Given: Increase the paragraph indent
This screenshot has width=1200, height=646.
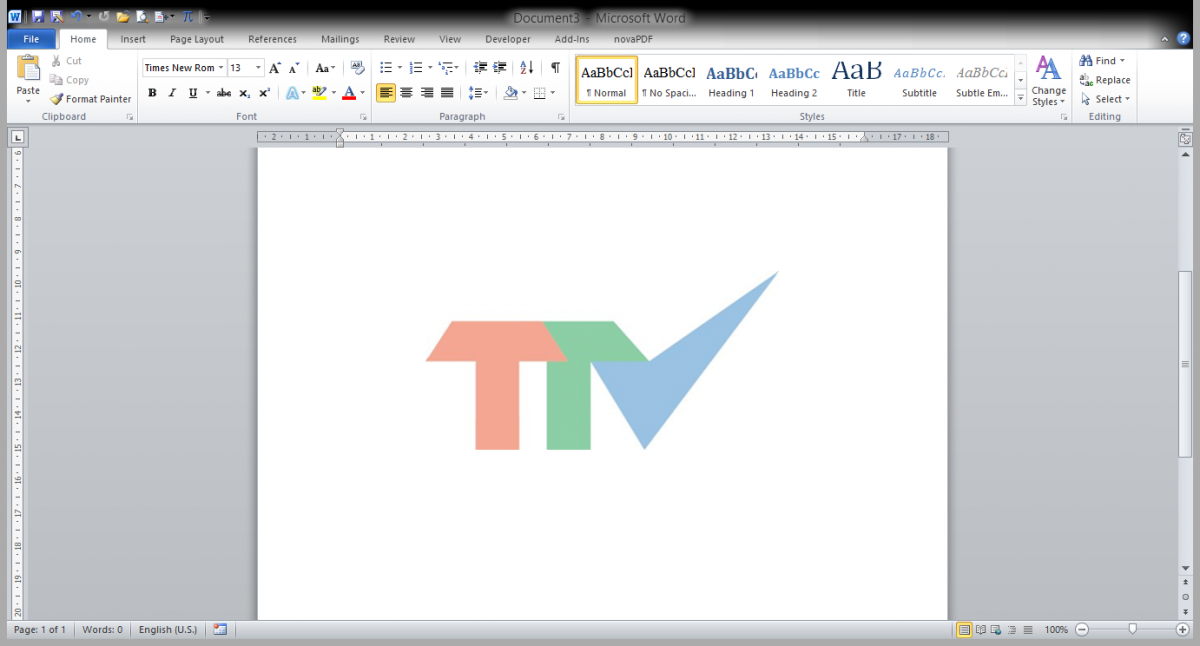Looking at the screenshot, I should pos(500,68).
